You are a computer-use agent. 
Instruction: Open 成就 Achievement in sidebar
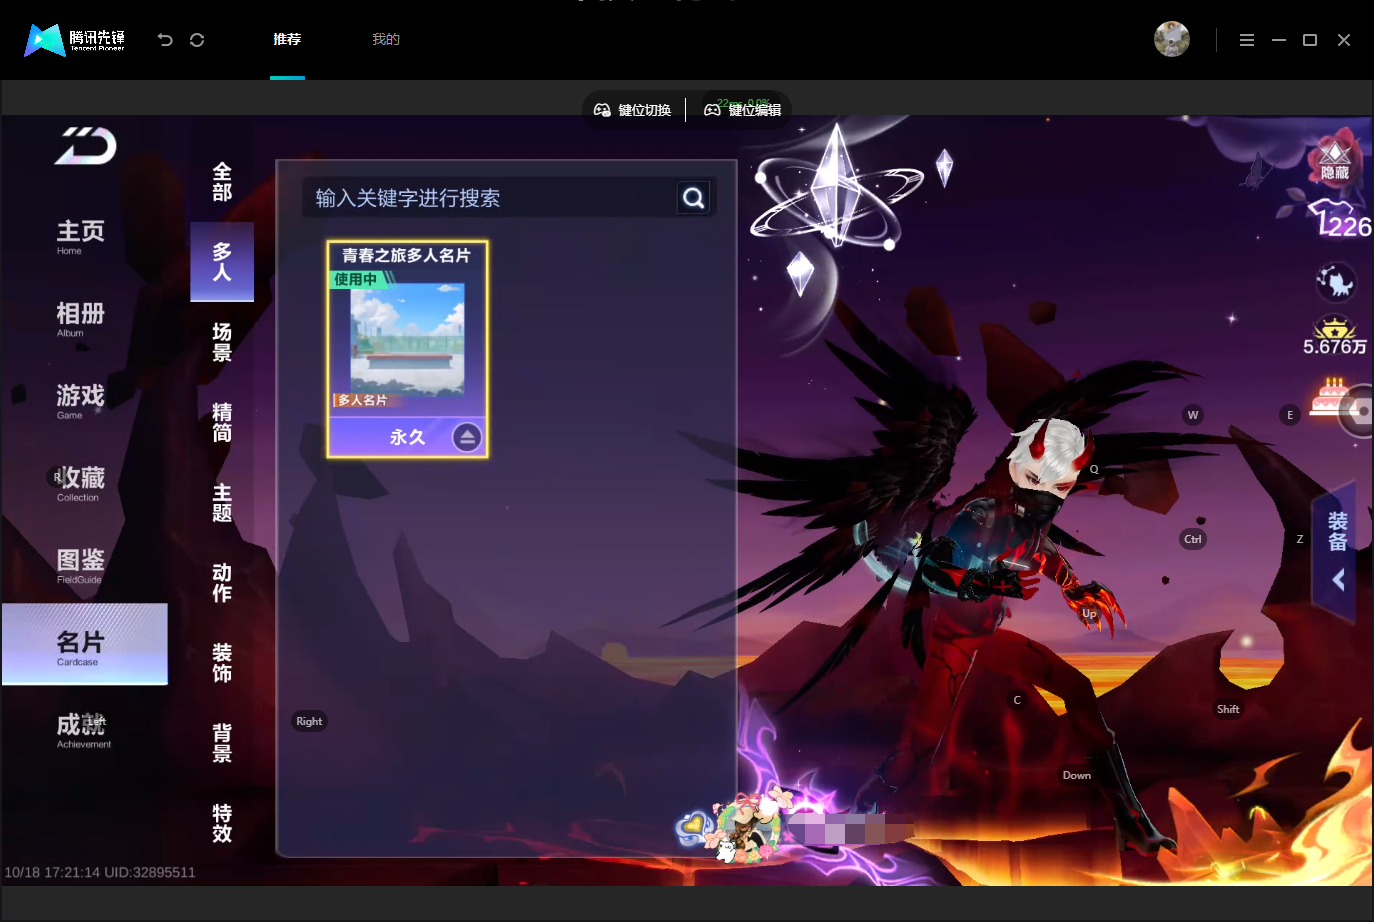pos(82,730)
